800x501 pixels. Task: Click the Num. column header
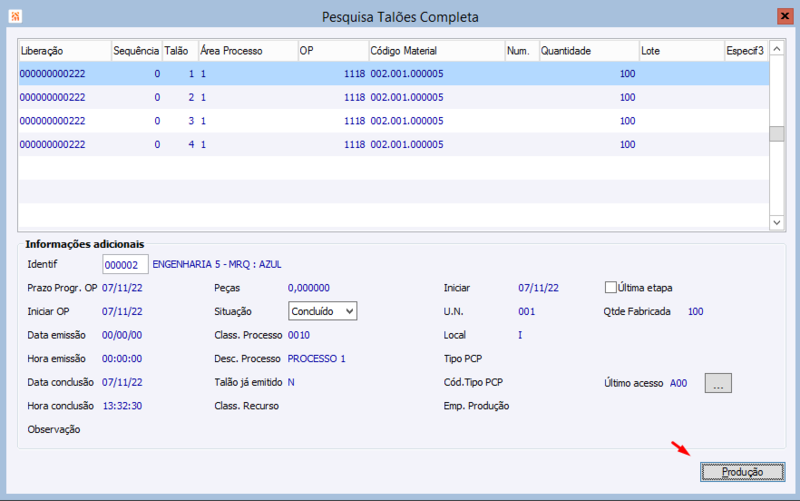tap(522, 51)
